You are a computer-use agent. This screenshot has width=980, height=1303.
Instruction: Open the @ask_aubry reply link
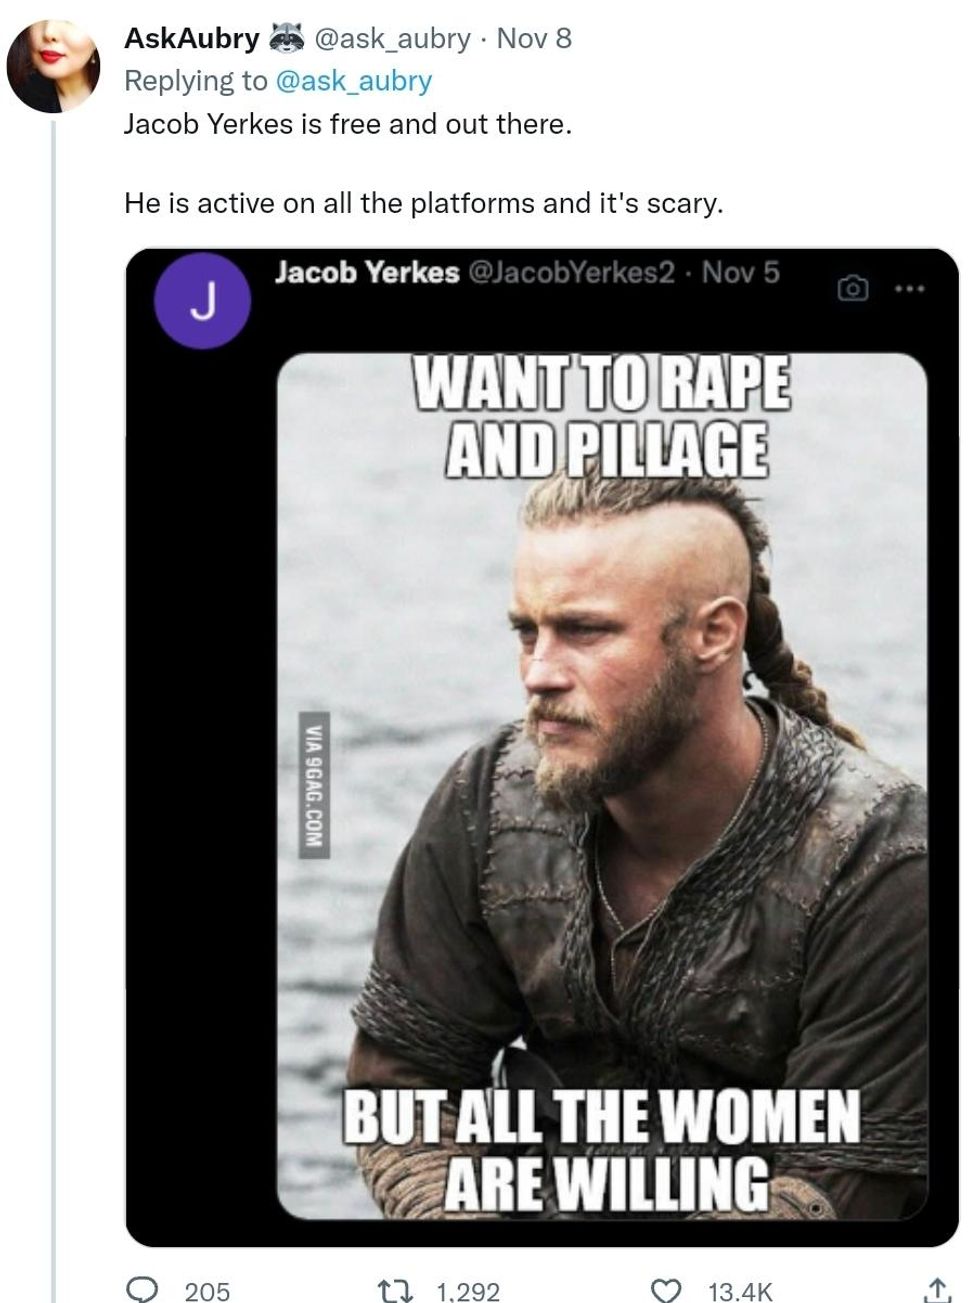point(352,81)
